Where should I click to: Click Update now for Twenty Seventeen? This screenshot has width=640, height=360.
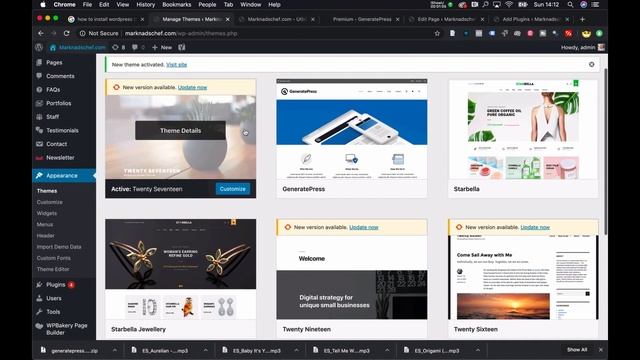click(x=192, y=87)
